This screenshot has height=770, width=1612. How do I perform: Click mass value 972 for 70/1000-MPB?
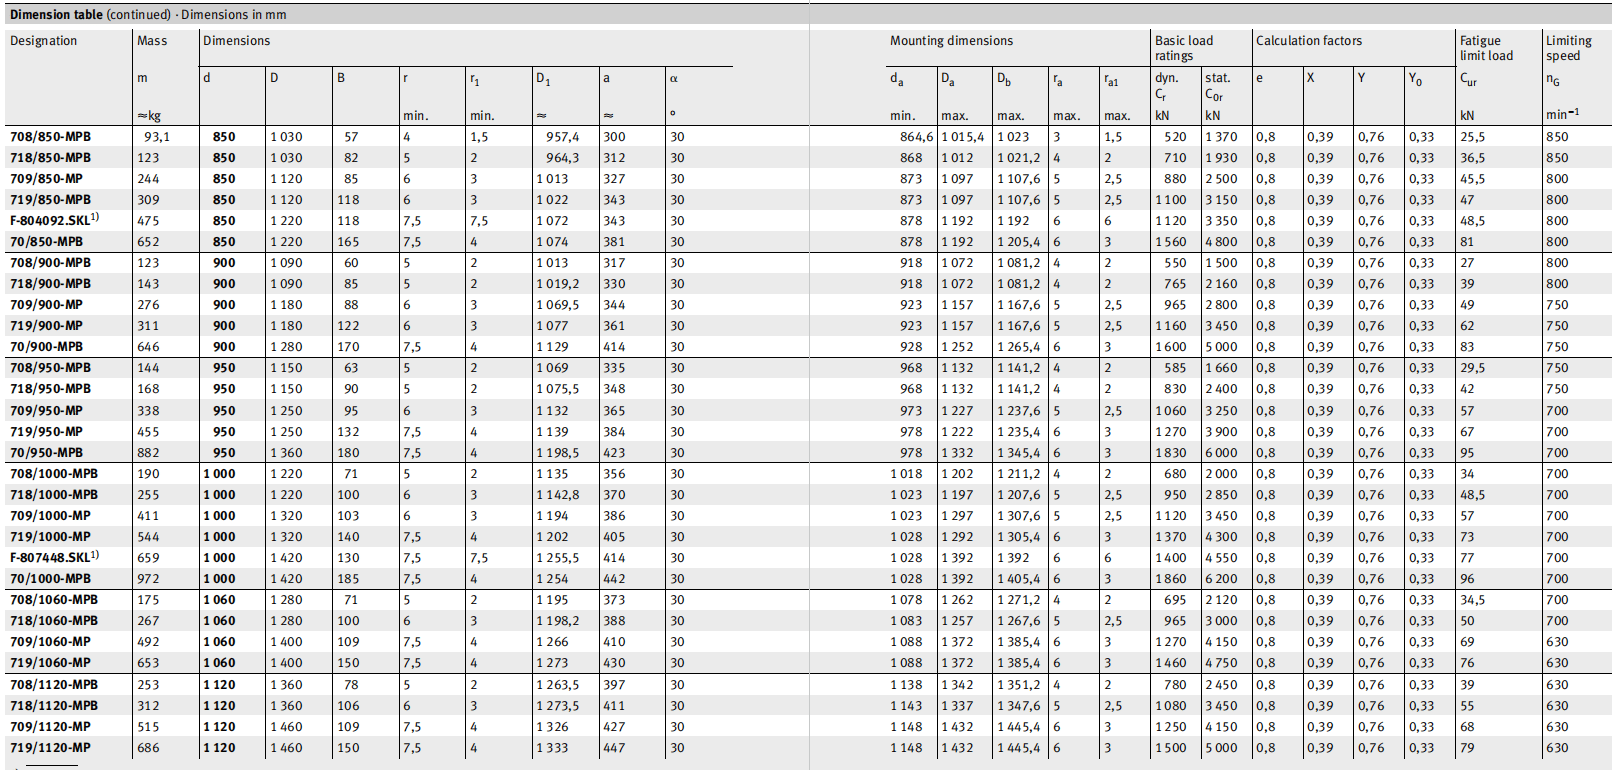pyautogui.click(x=148, y=579)
